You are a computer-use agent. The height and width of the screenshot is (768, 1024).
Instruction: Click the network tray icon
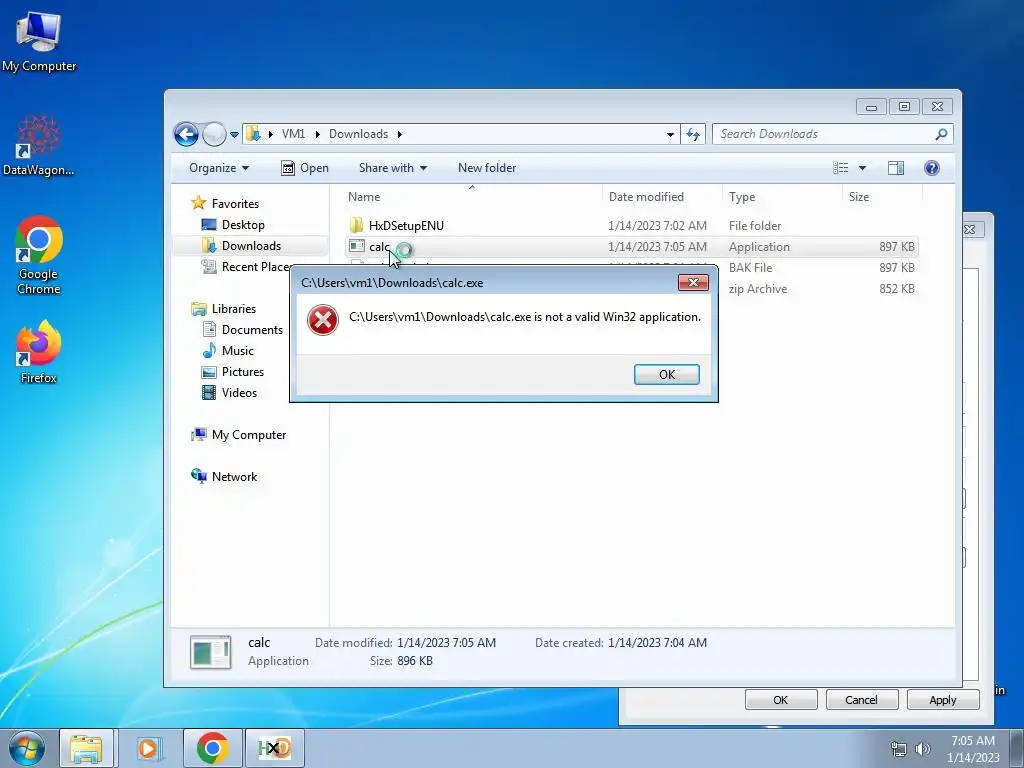[x=899, y=749]
